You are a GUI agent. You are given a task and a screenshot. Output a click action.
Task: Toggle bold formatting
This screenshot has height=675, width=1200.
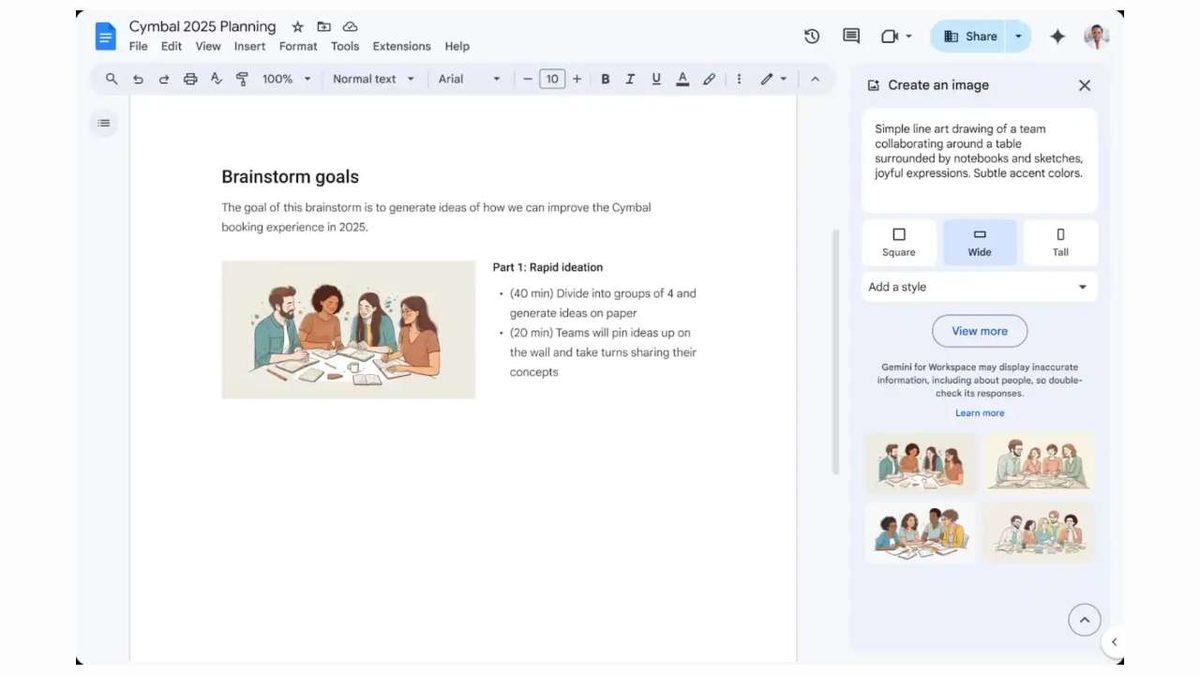(605, 78)
